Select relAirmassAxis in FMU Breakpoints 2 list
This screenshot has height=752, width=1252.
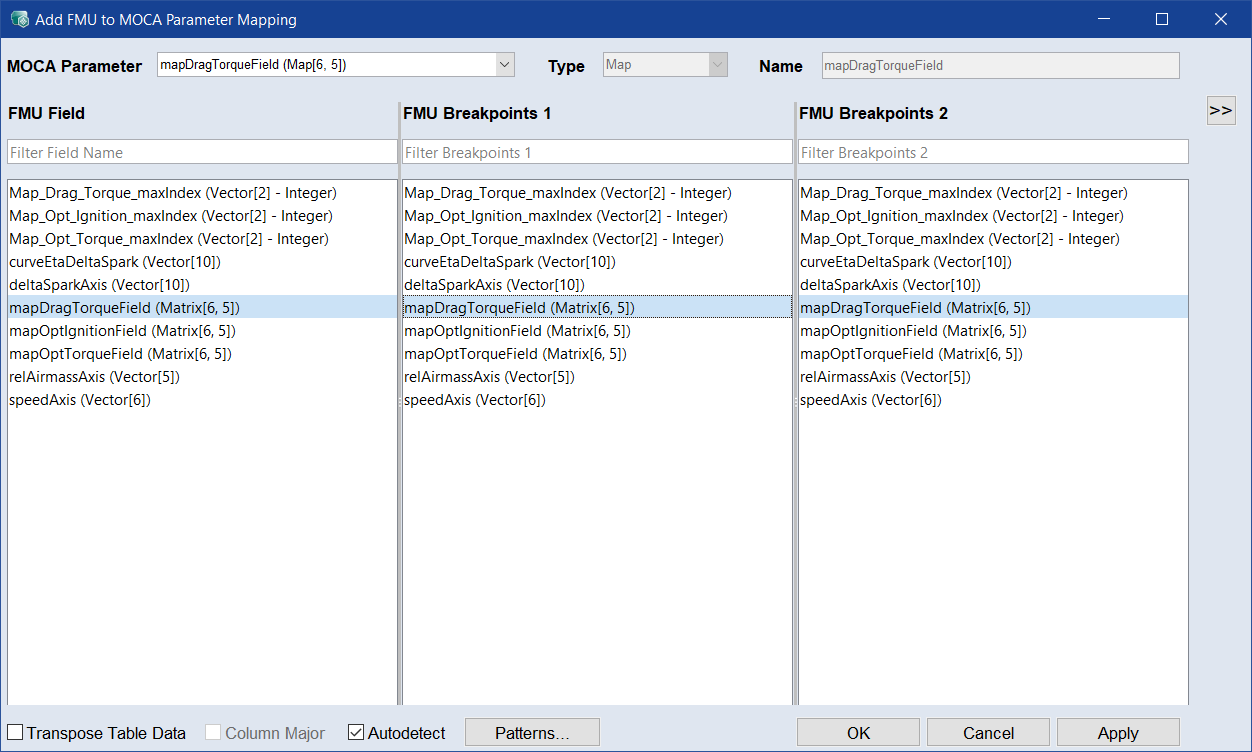coord(885,377)
